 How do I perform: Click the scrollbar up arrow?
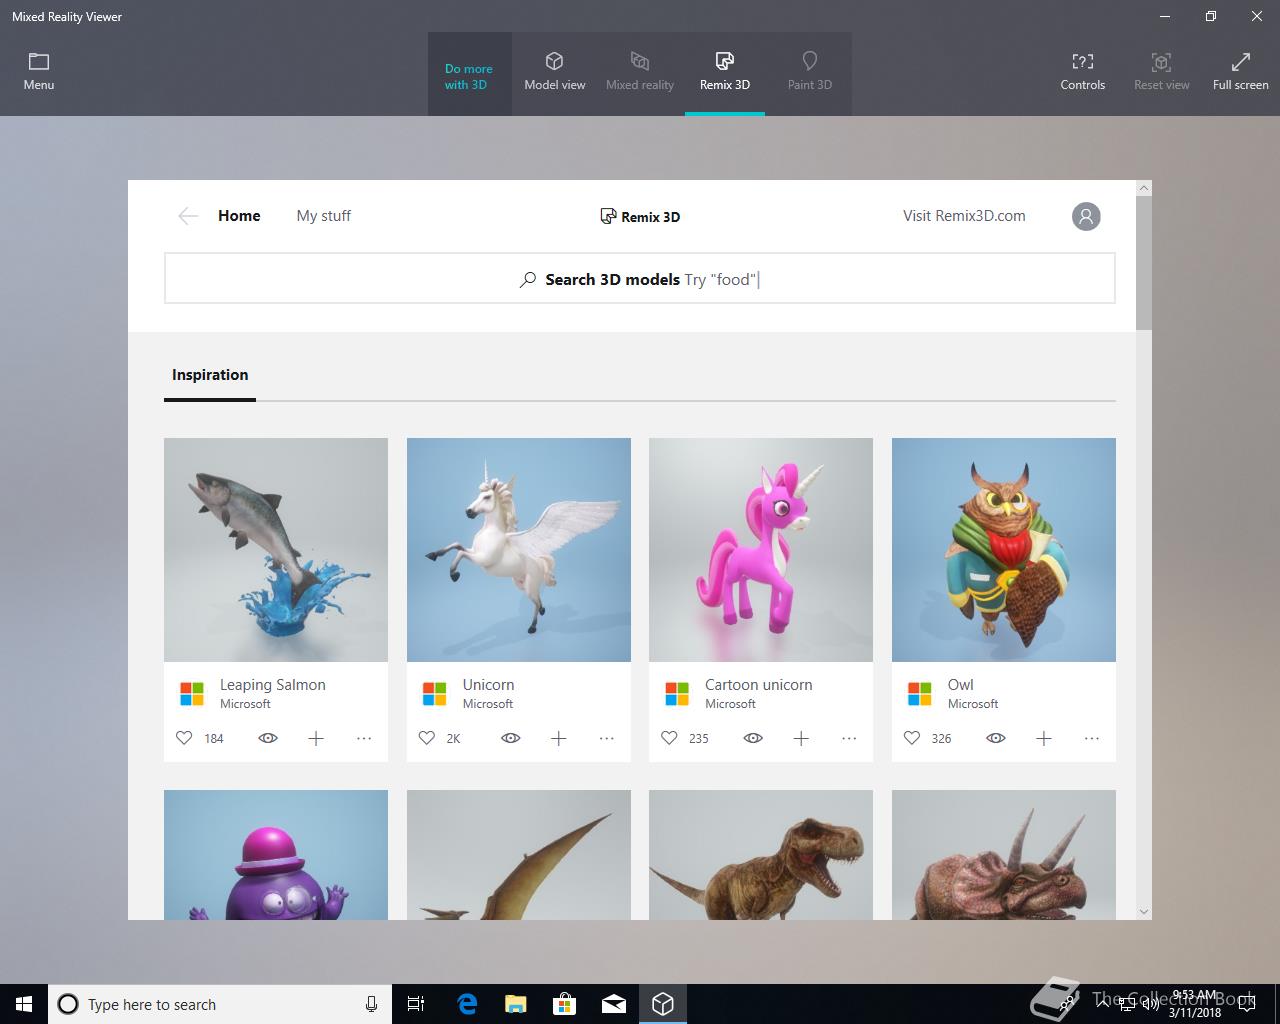pos(1144,188)
